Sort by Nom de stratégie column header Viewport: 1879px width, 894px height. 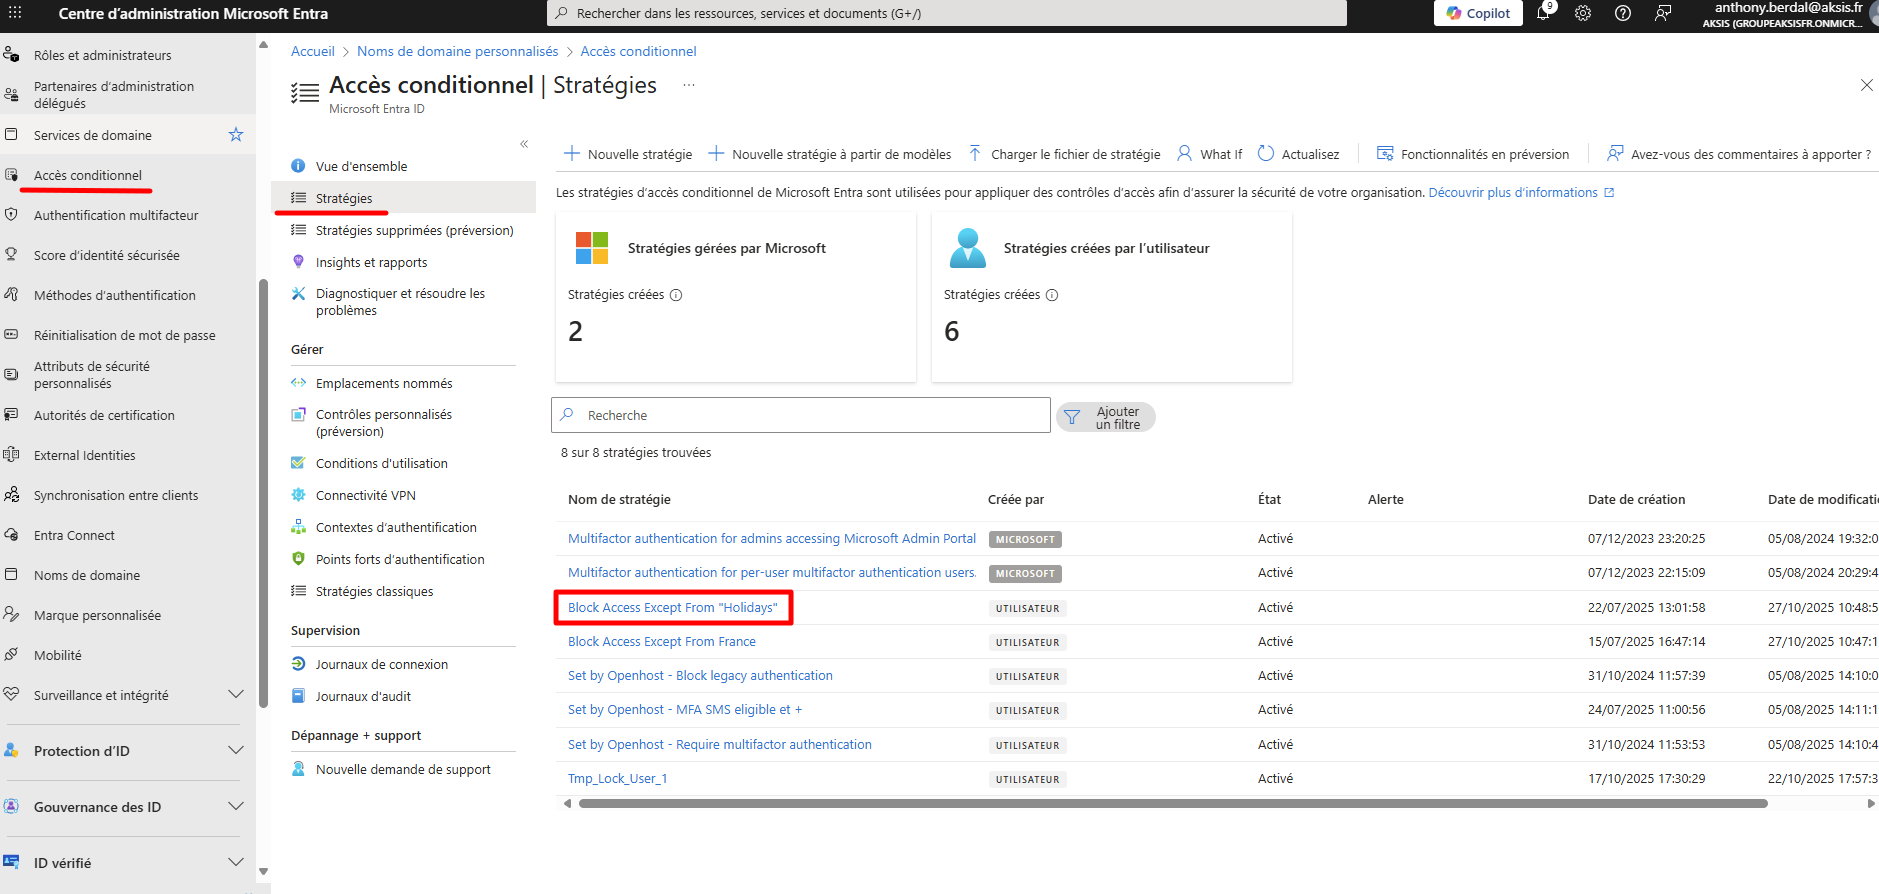coord(619,500)
